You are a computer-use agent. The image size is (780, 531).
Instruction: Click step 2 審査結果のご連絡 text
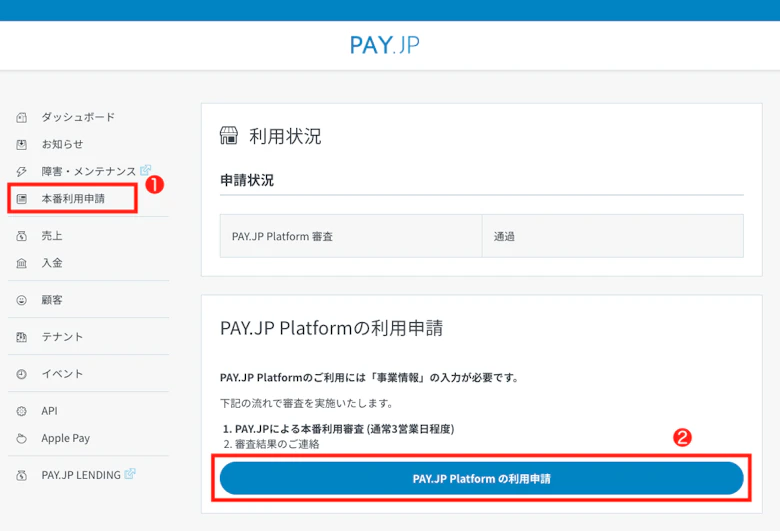pos(271,444)
